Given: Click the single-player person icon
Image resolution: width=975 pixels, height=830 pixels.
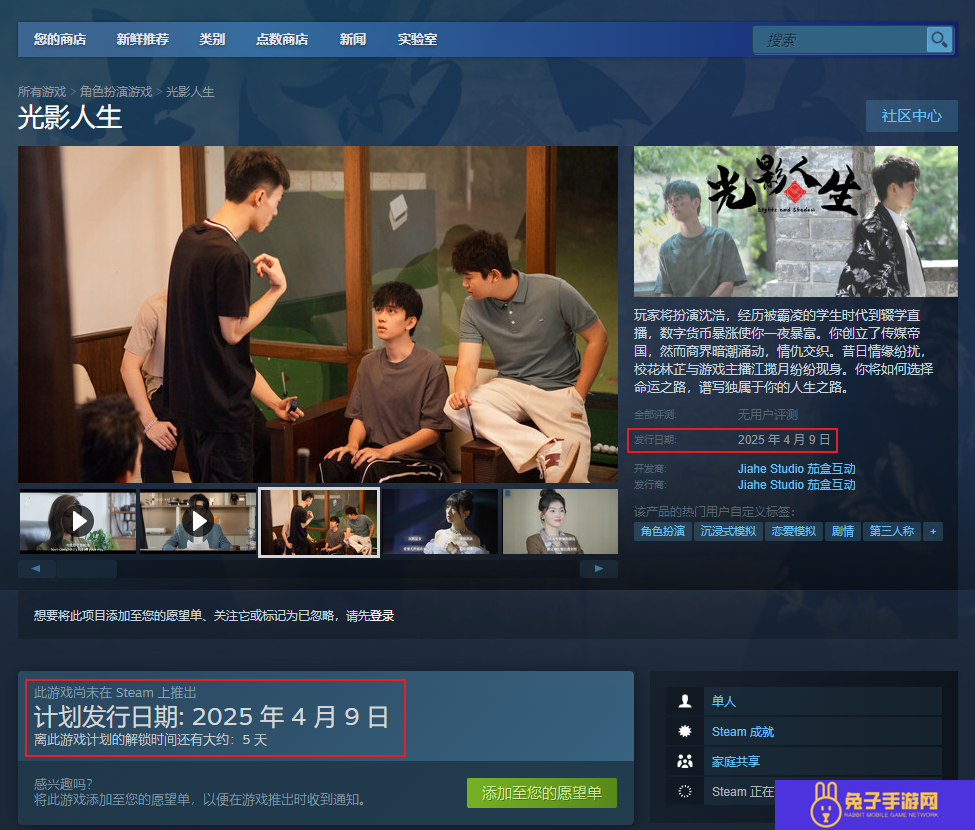Looking at the screenshot, I should pos(685,701).
